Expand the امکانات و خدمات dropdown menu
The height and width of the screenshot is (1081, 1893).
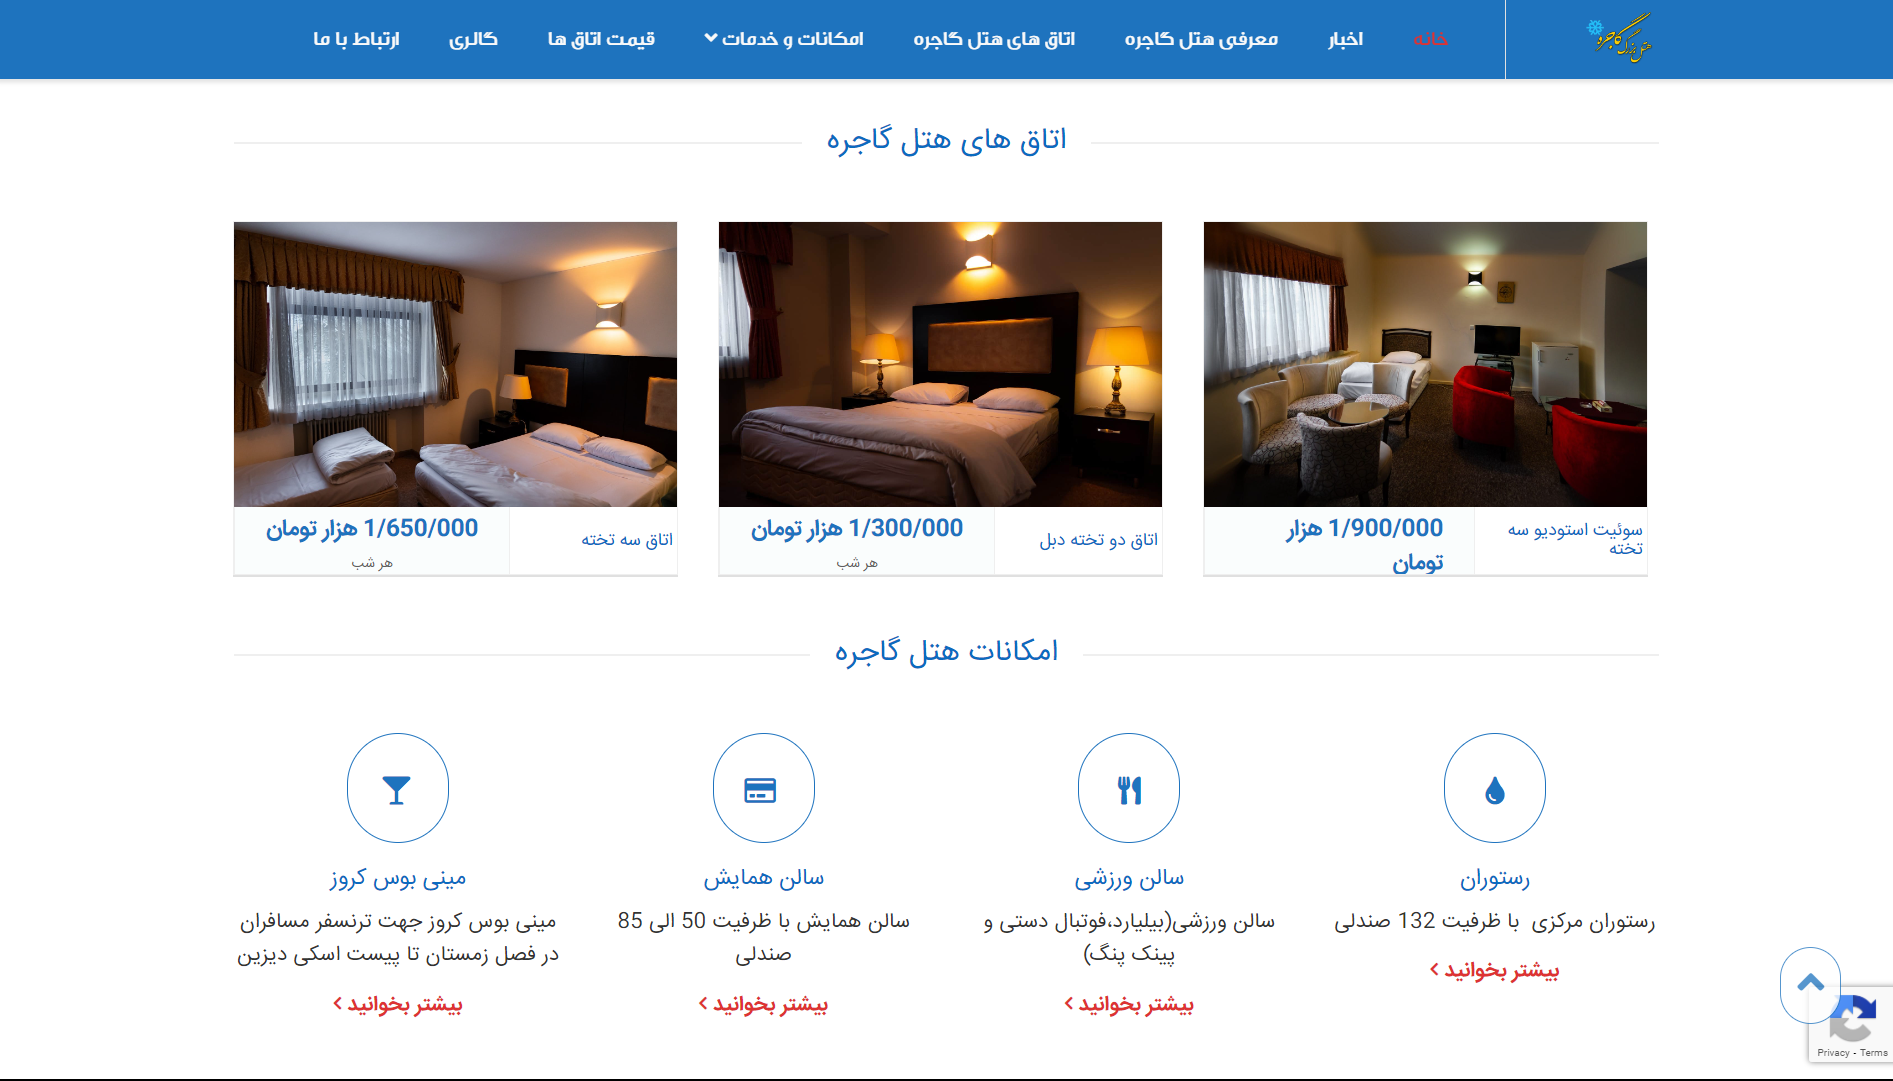pyautogui.click(x=784, y=39)
